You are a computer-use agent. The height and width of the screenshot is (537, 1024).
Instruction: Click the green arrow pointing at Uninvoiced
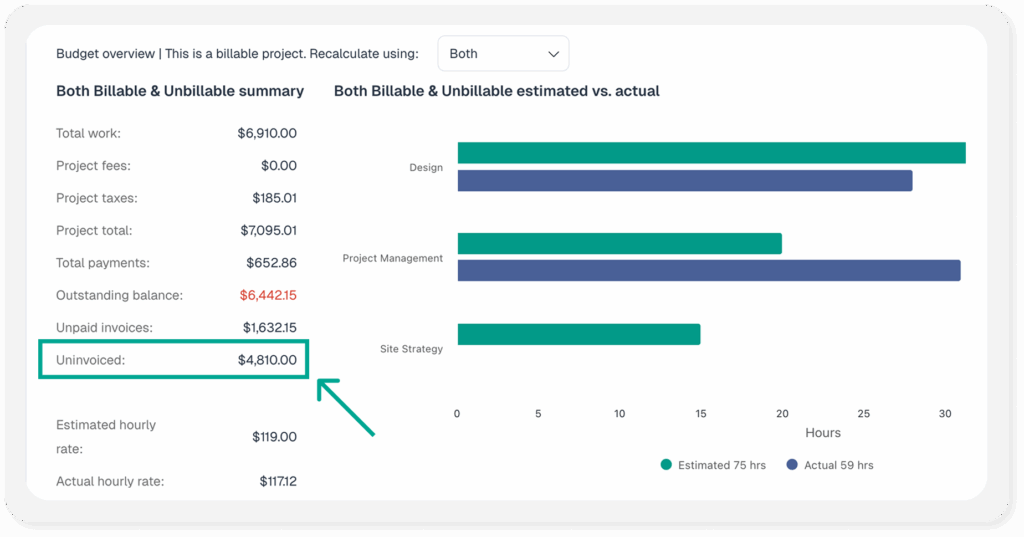(x=345, y=407)
